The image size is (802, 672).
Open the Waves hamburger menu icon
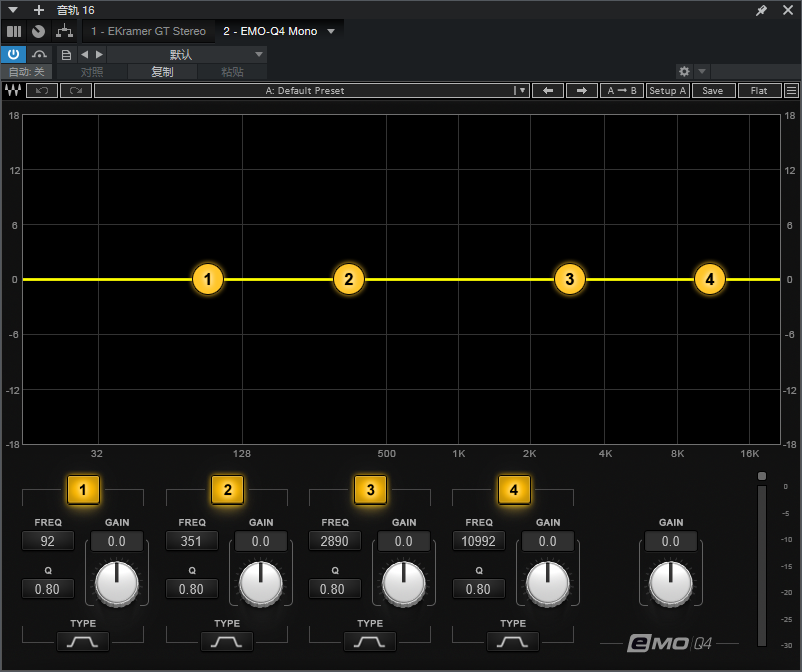click(x=791, y=91)
